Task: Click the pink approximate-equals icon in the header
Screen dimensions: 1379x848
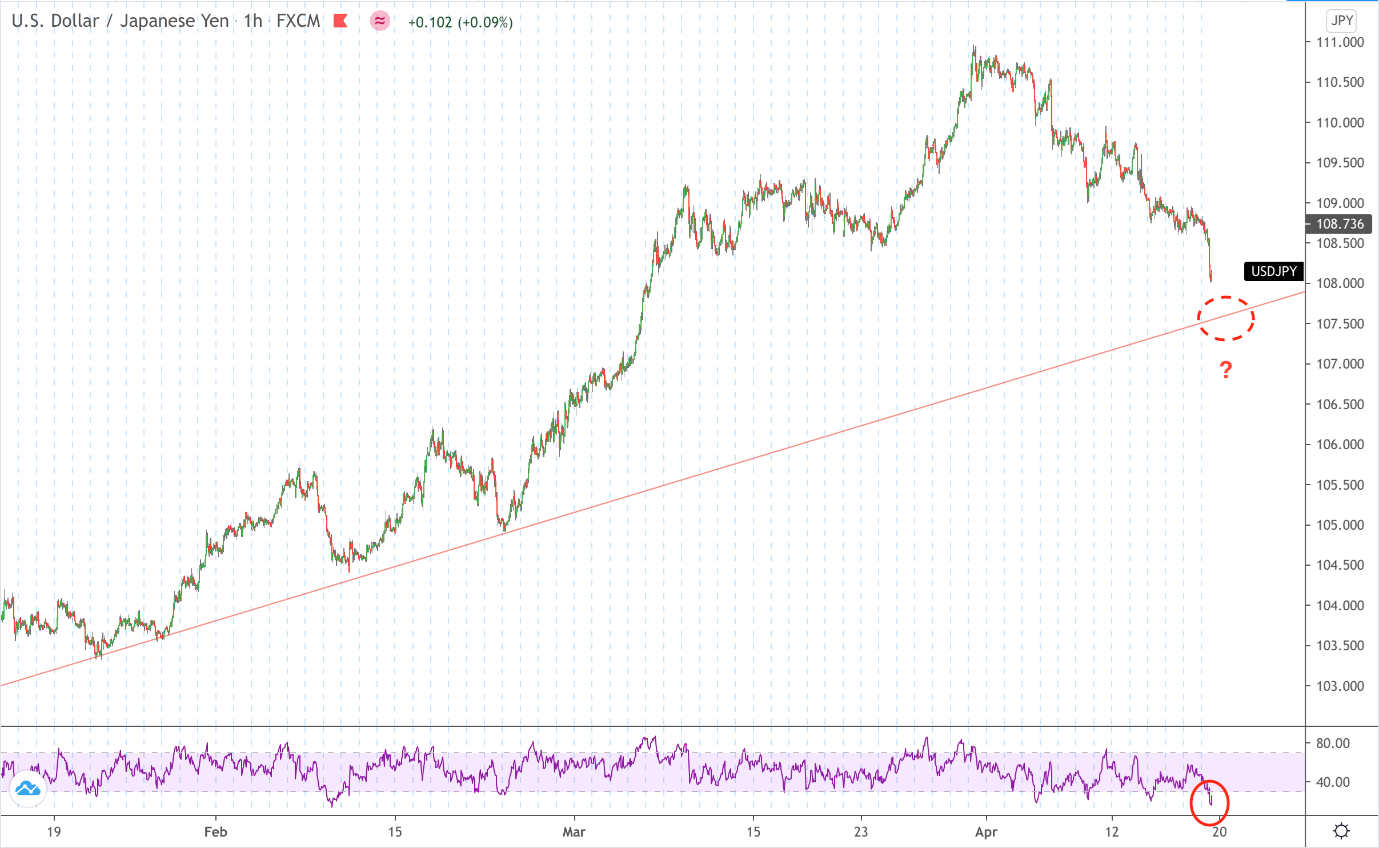Action: click(380, 20)
